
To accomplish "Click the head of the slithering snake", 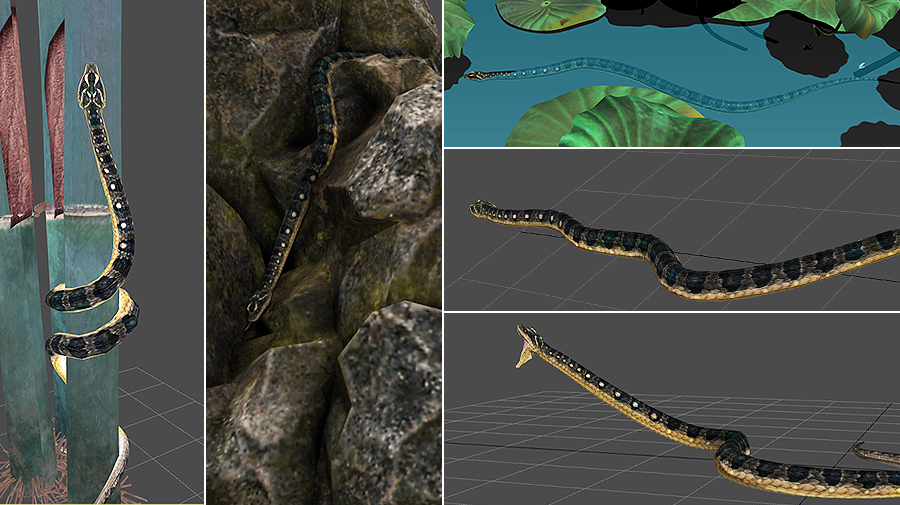I will point(483,209).
